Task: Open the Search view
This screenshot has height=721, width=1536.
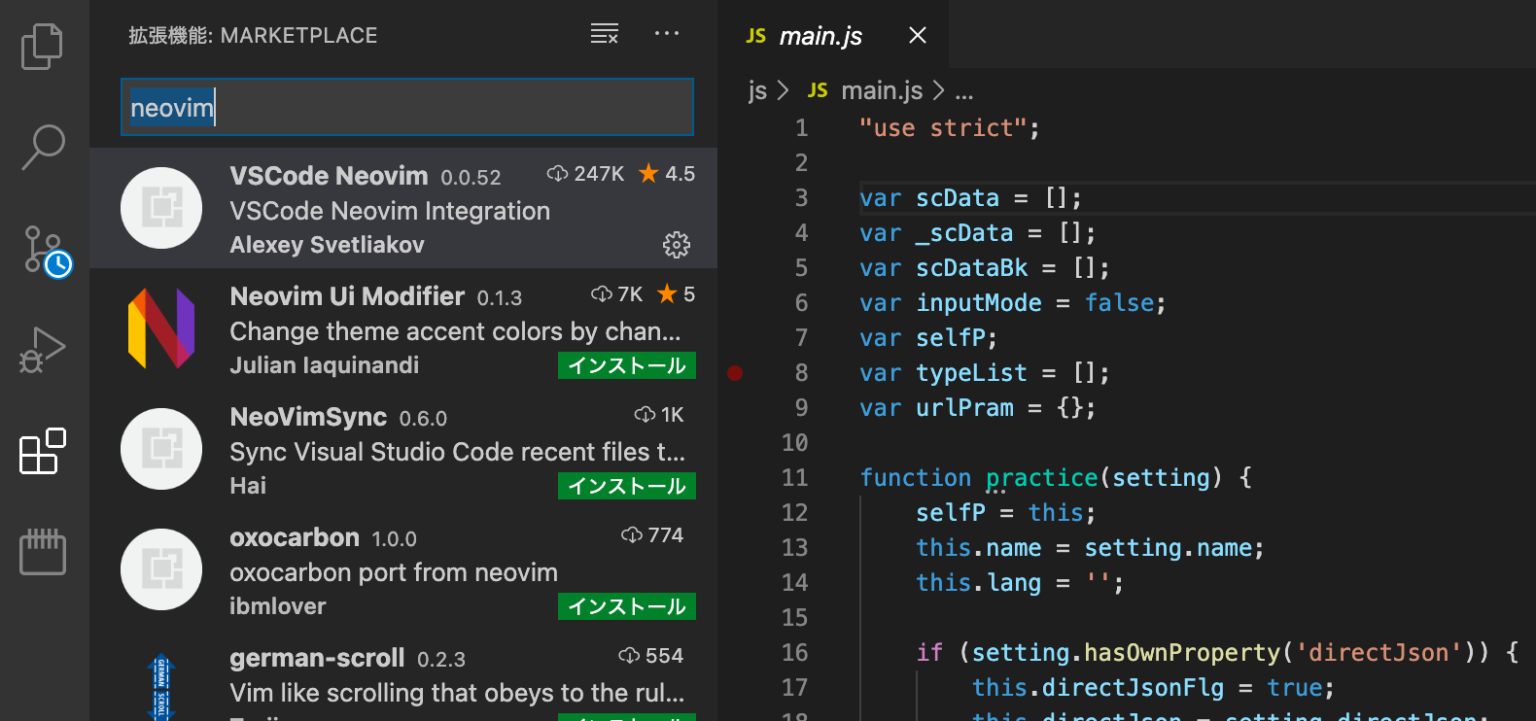Action: [x=42, y=146]
